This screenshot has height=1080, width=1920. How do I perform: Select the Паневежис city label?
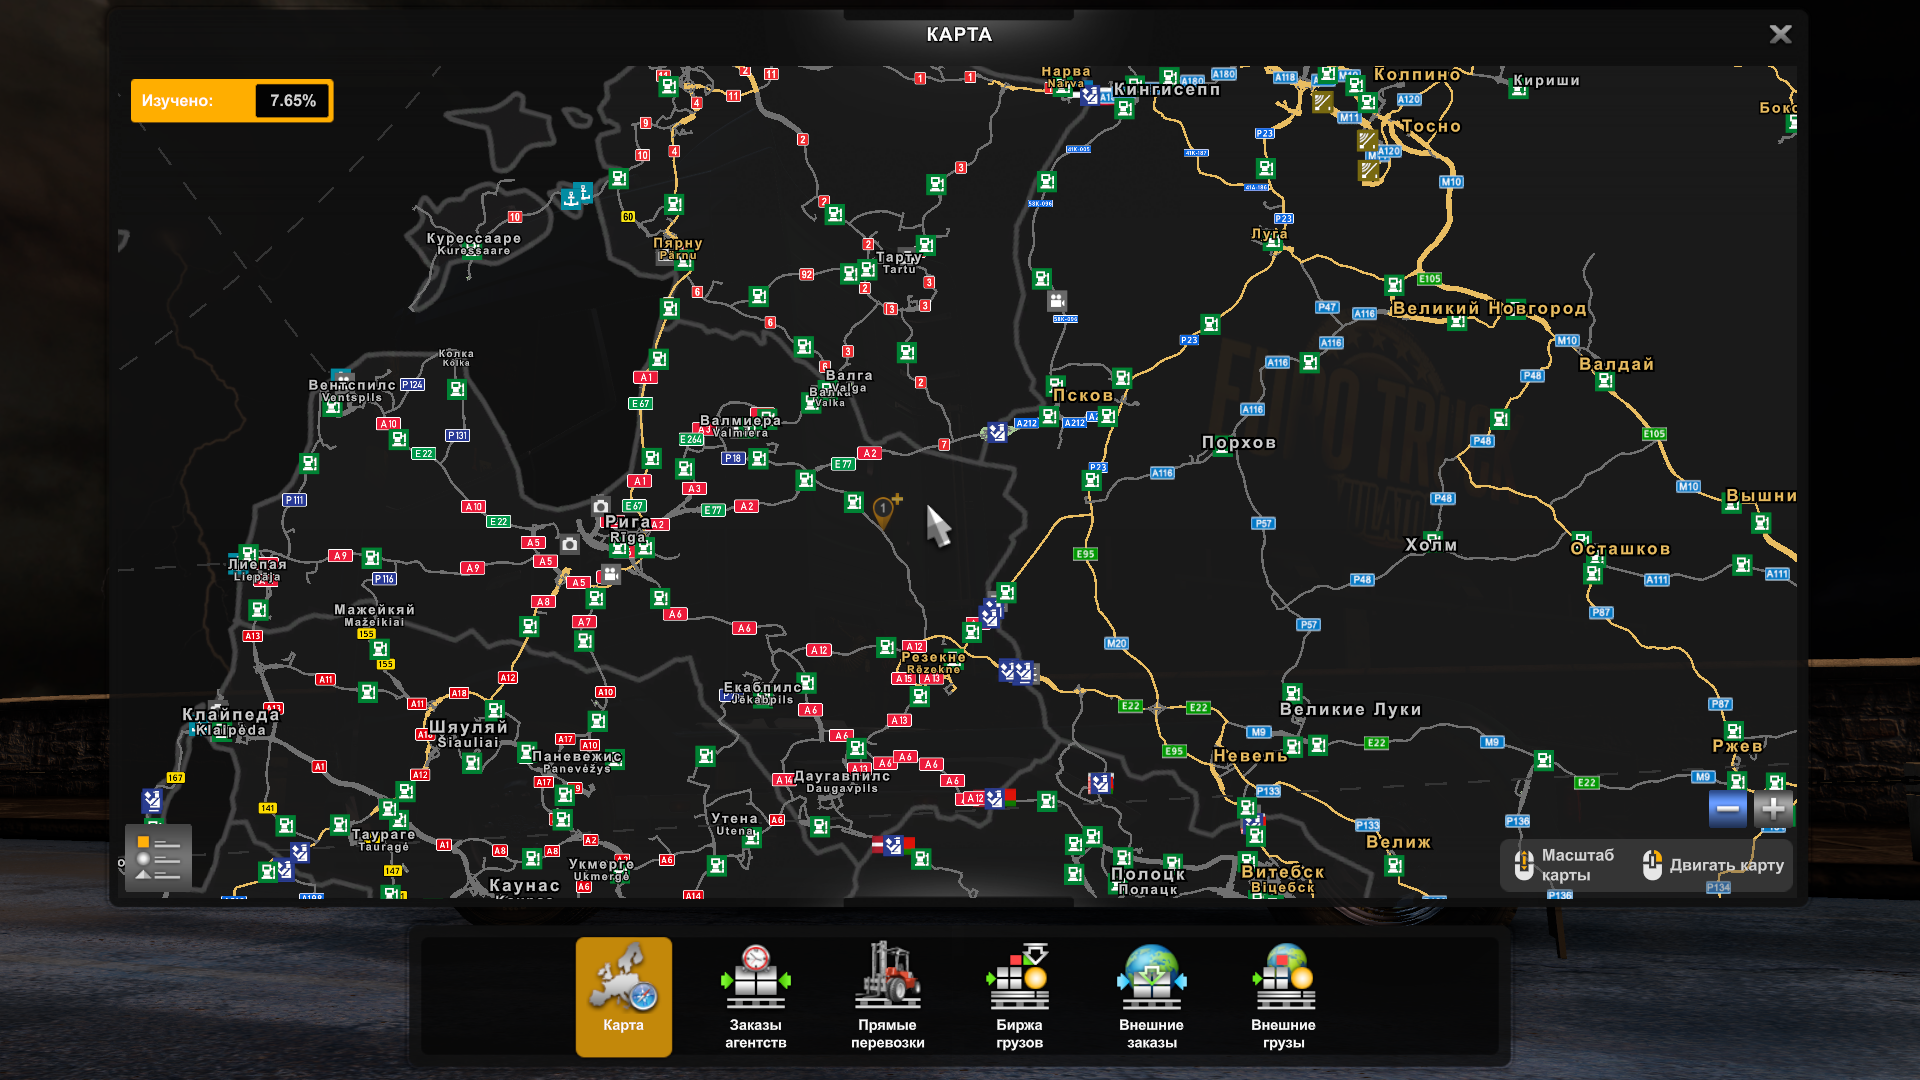pyautogui.click(x=577, y=756)
